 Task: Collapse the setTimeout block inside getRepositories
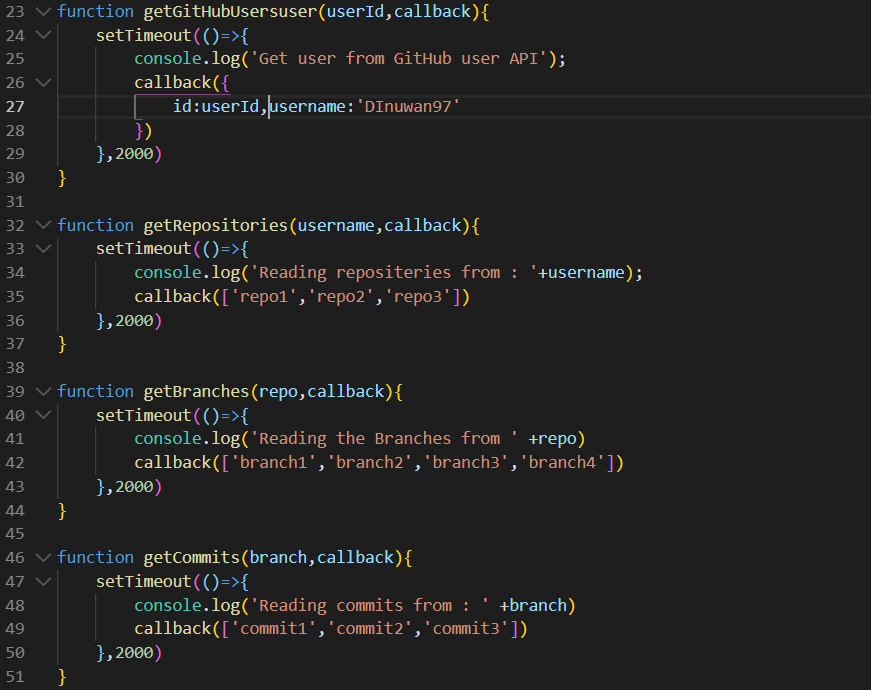pos(42,248)
